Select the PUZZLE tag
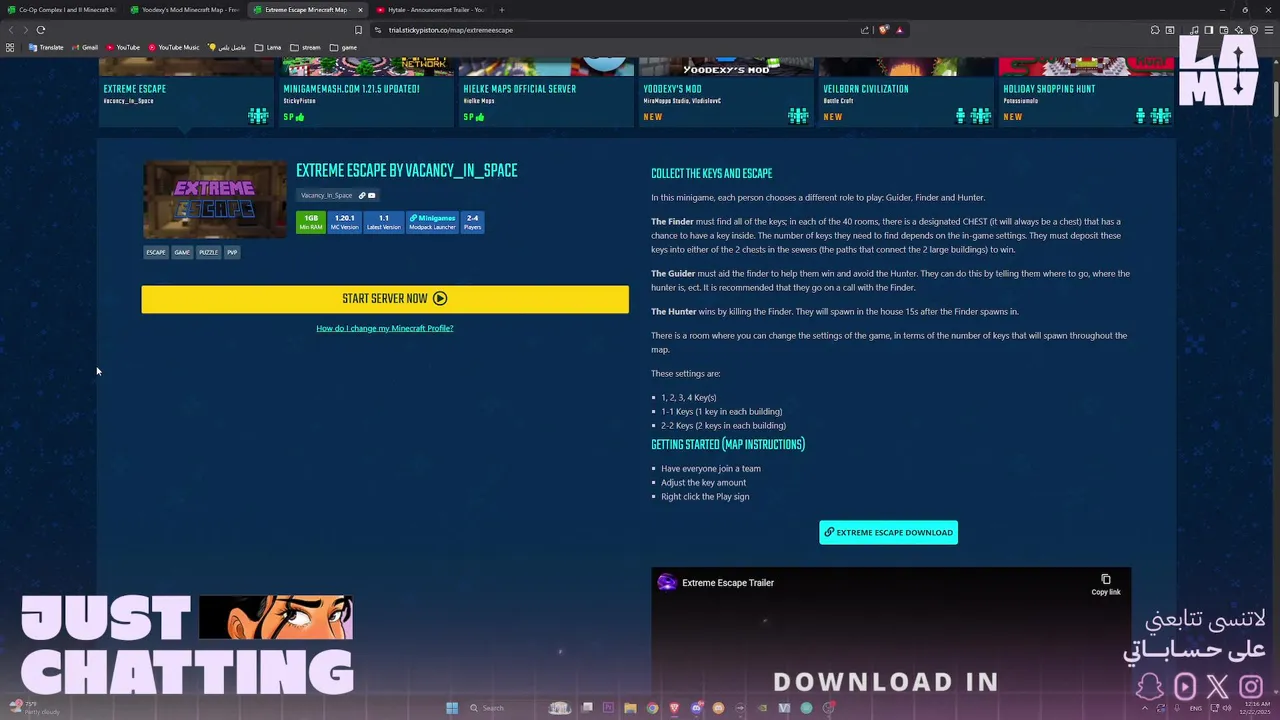1280x720 pixels. 208,252
